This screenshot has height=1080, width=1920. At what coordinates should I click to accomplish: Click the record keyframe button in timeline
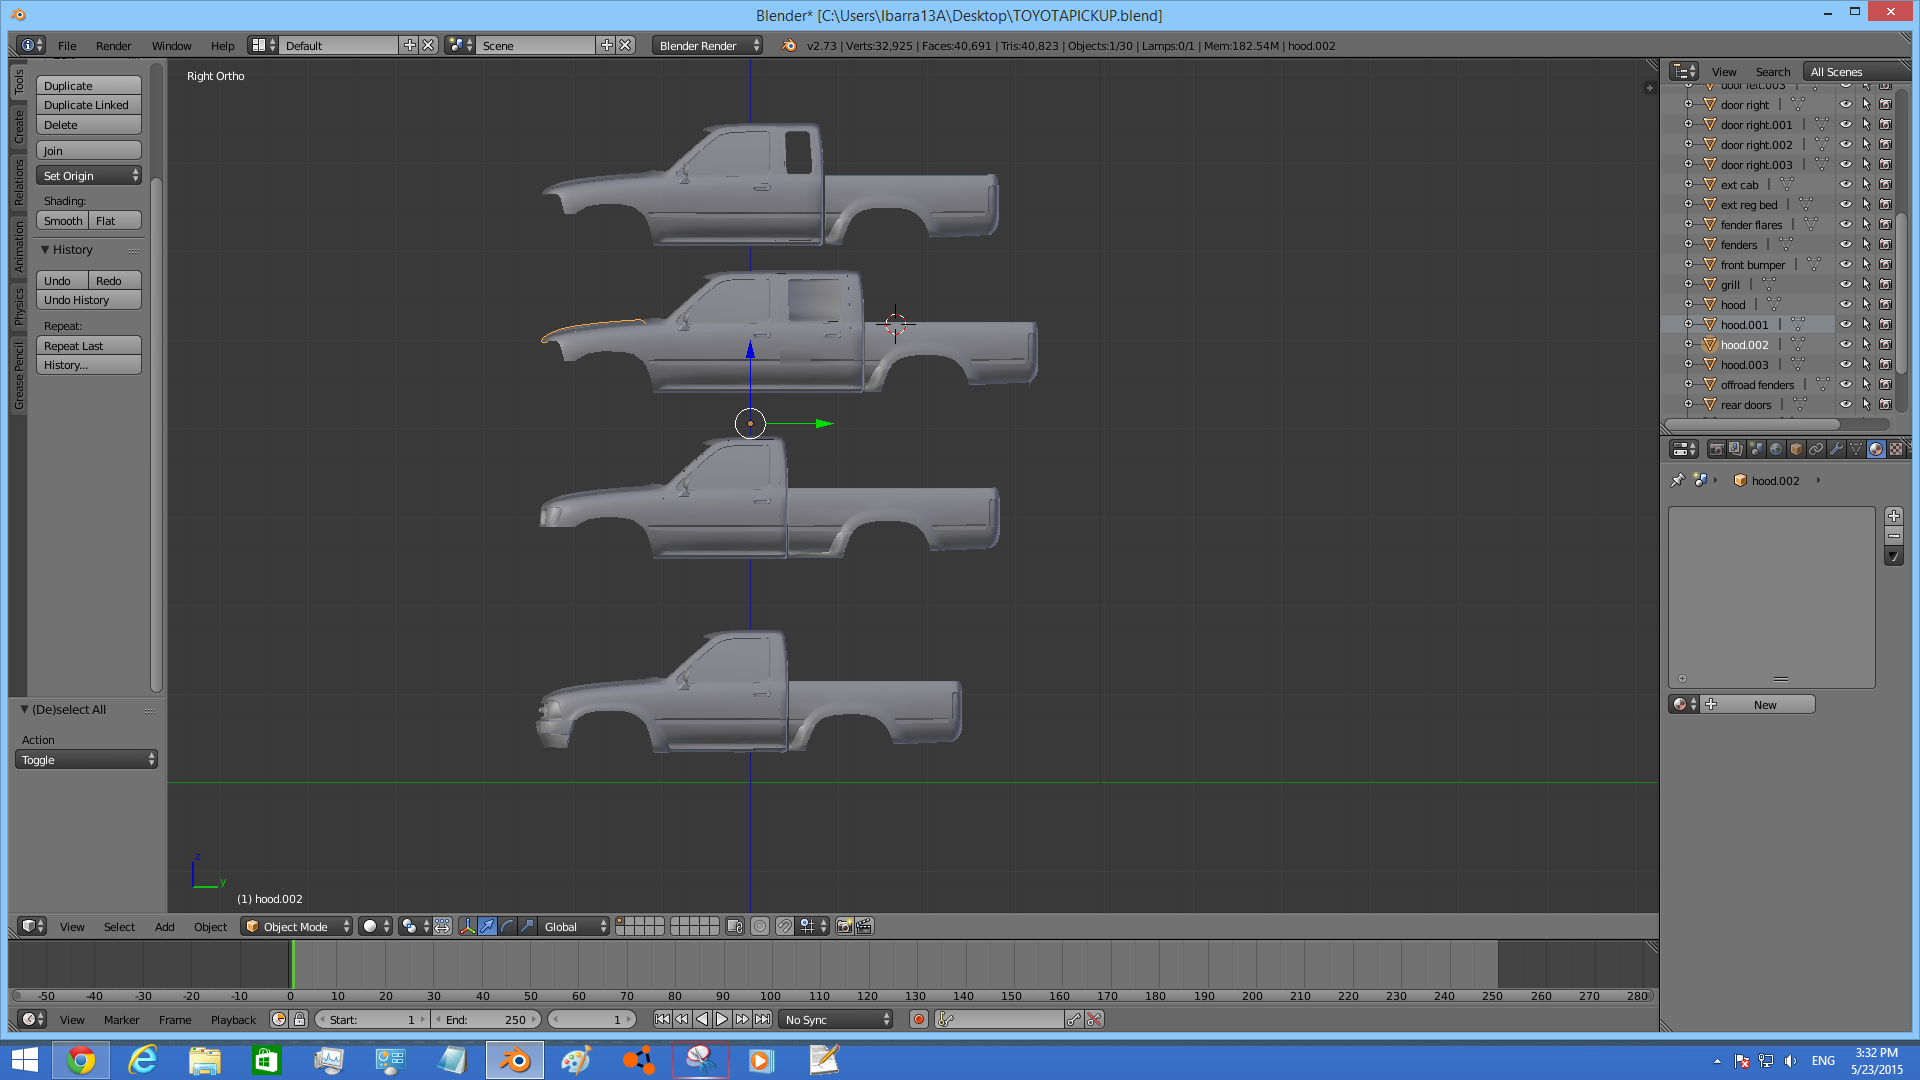[918, 1019]
